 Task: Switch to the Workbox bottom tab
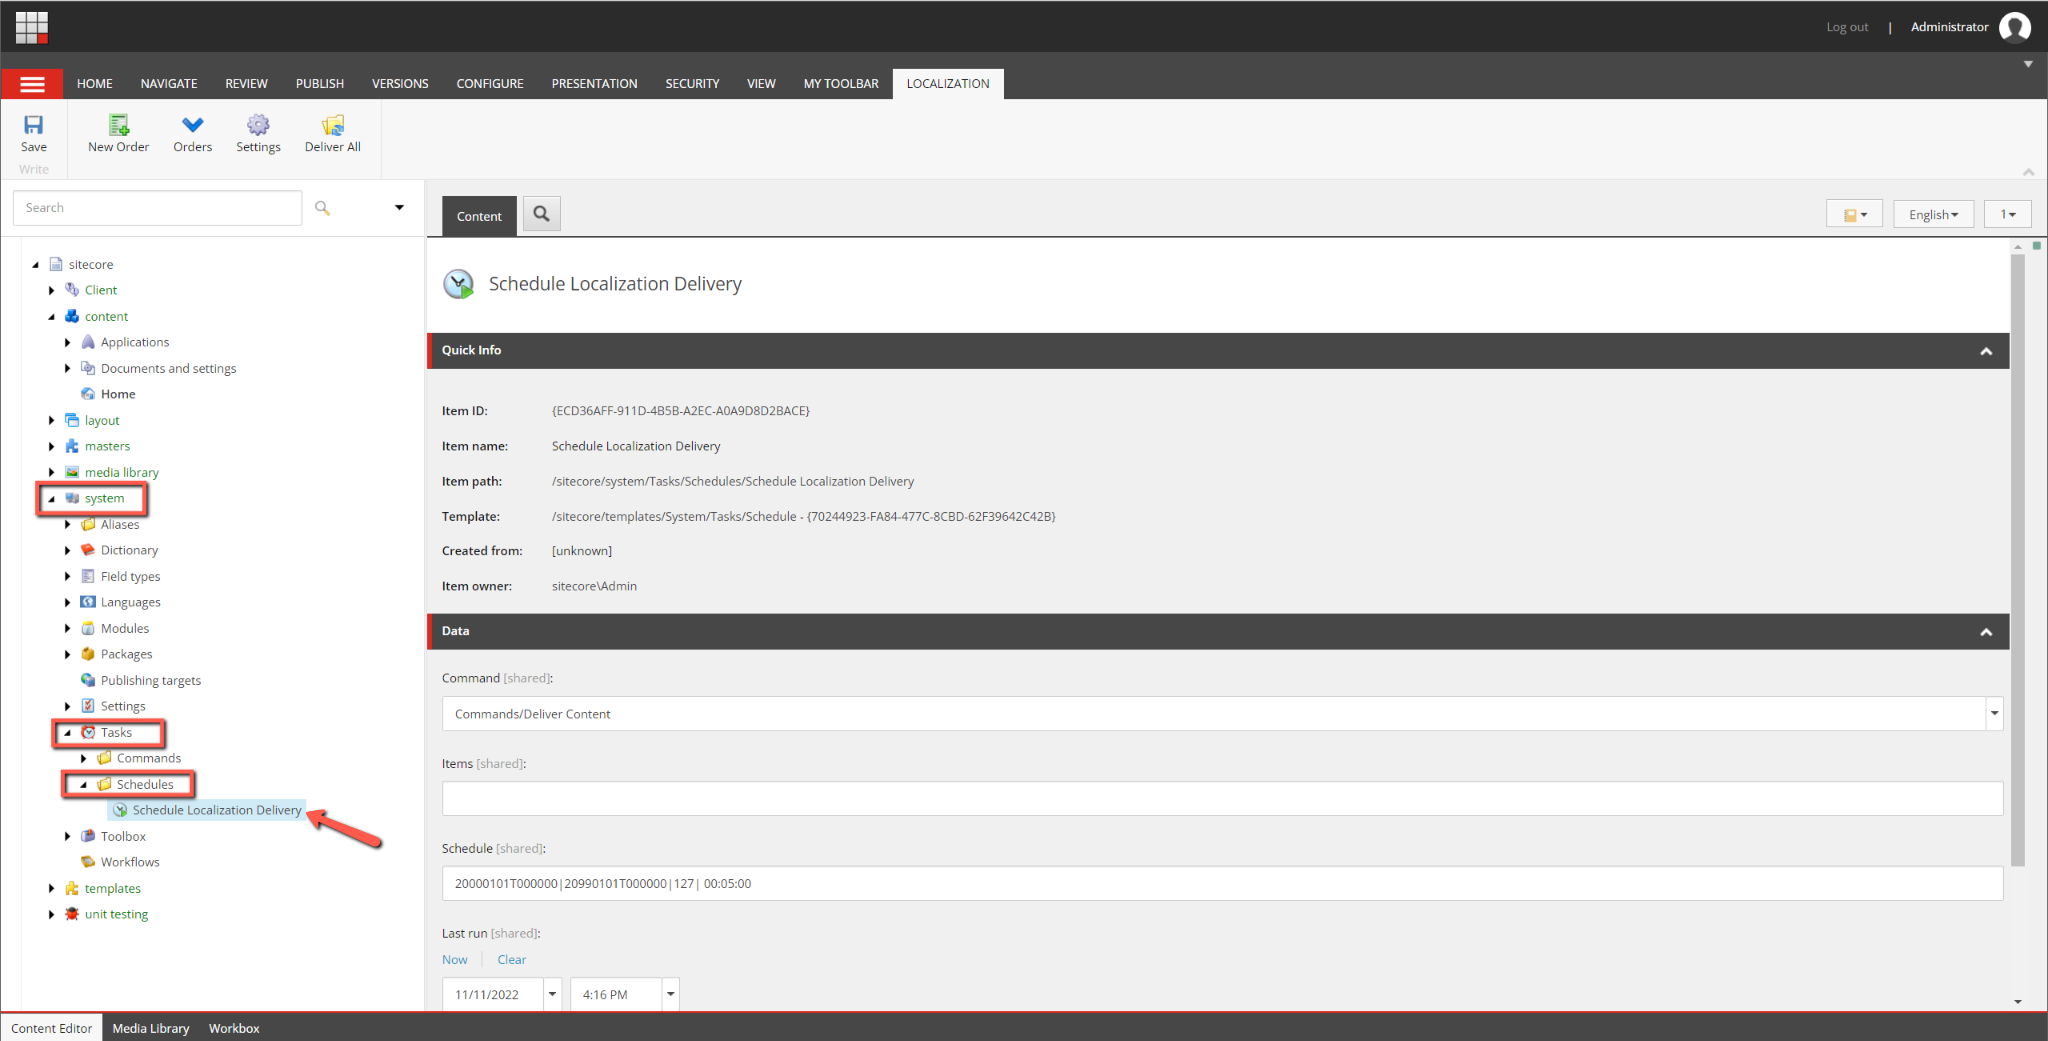click(234, 1028)
